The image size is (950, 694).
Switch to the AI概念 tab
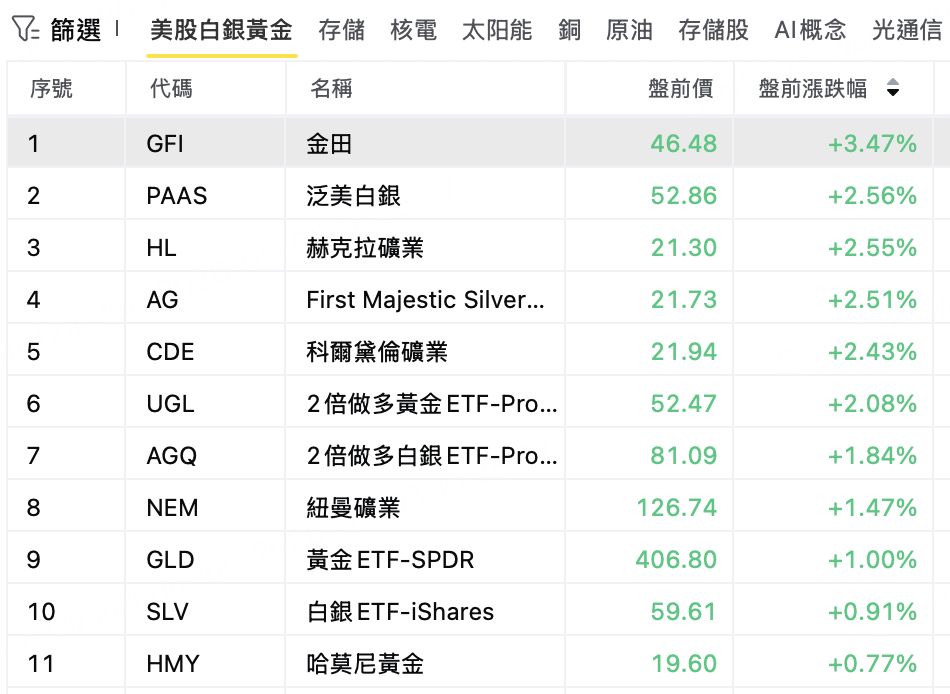[810, 30]
